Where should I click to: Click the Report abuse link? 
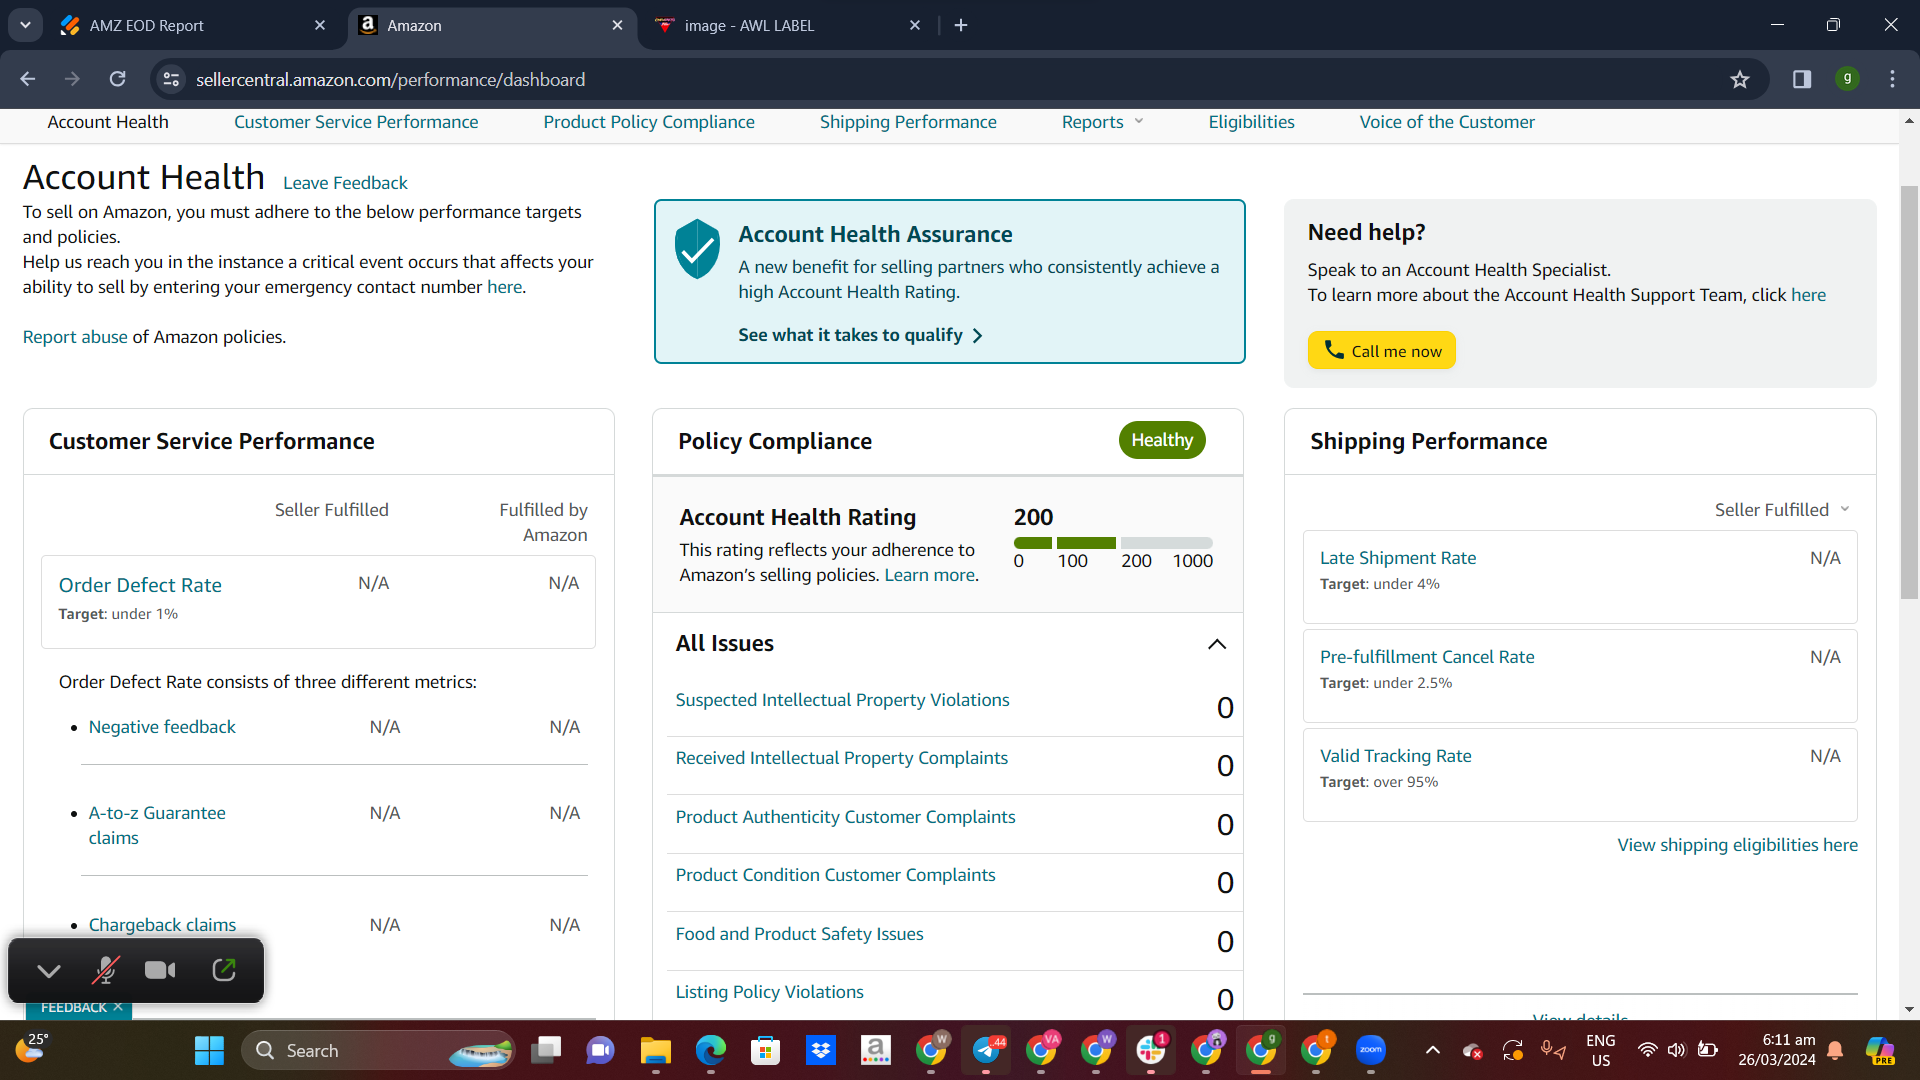75,337
